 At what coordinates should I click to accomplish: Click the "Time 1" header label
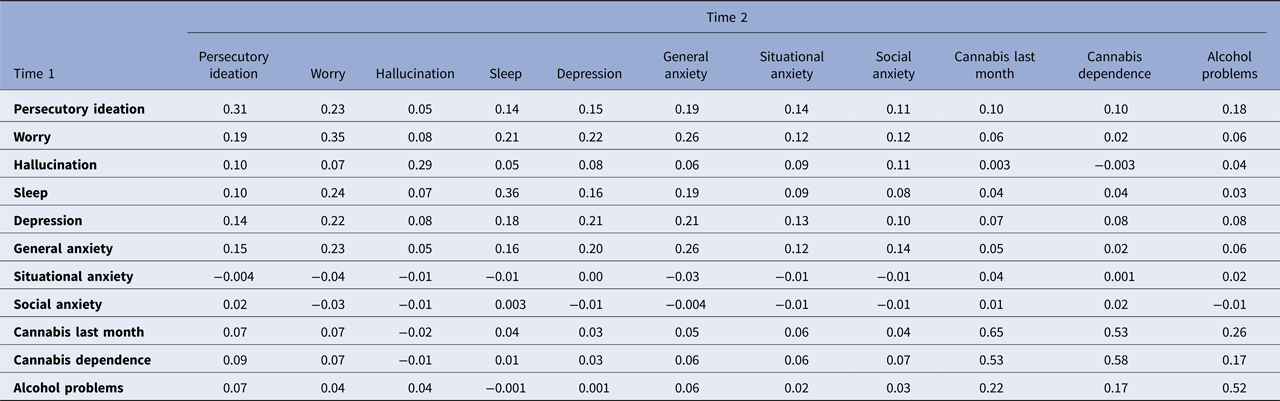click(x=37, y=73)
